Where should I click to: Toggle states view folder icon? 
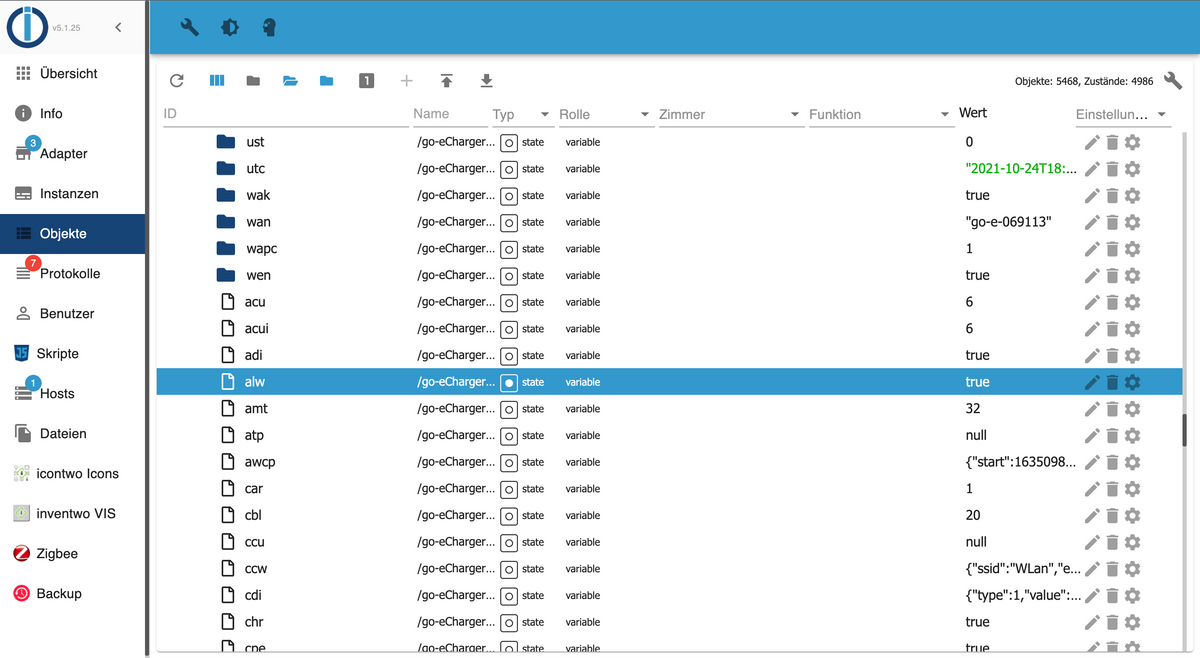coord(326,80)
